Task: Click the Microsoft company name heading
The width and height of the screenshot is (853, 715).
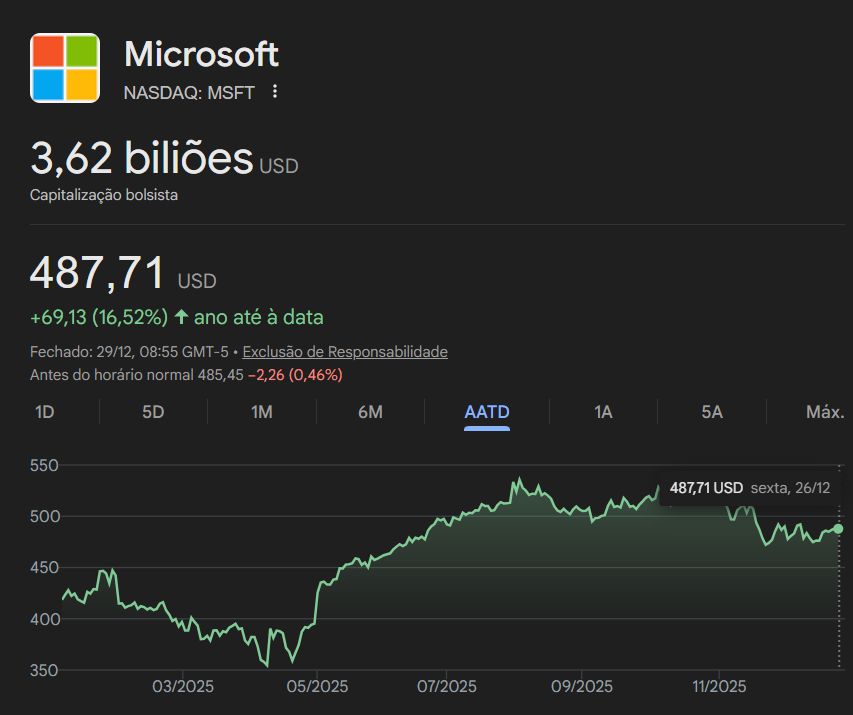Action: pos(201,54)
